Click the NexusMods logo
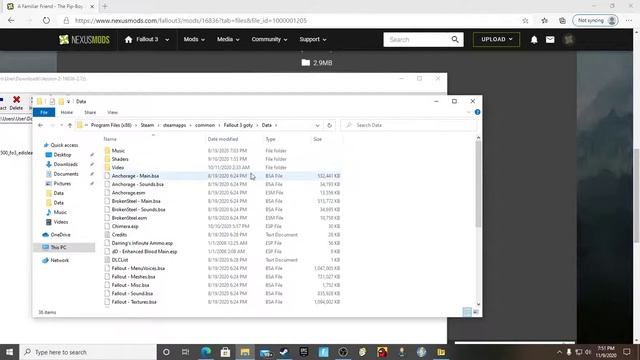 tap(84, 40)
